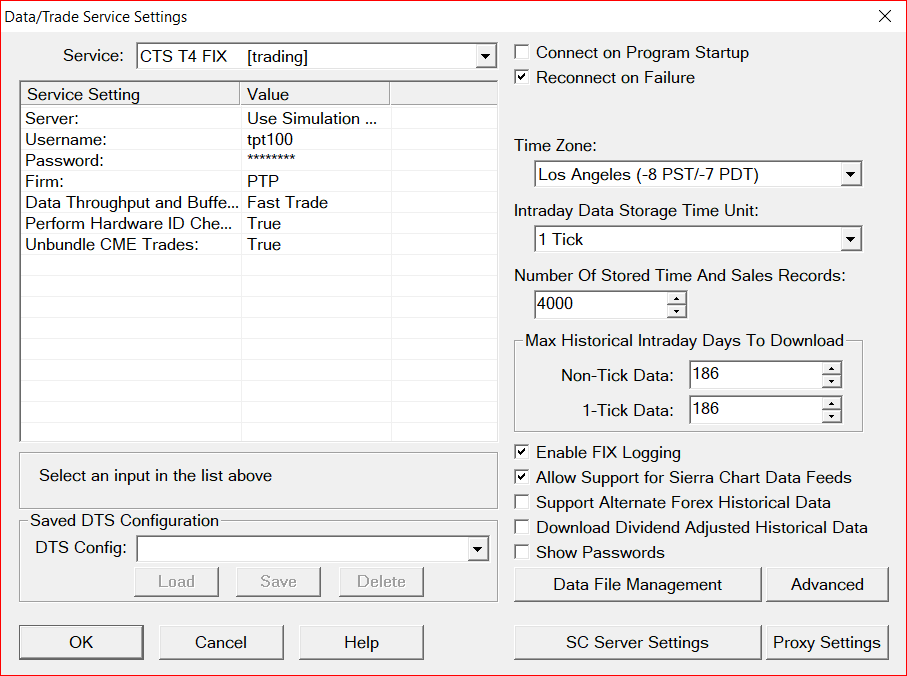Click the Value column header

[315, 94]
